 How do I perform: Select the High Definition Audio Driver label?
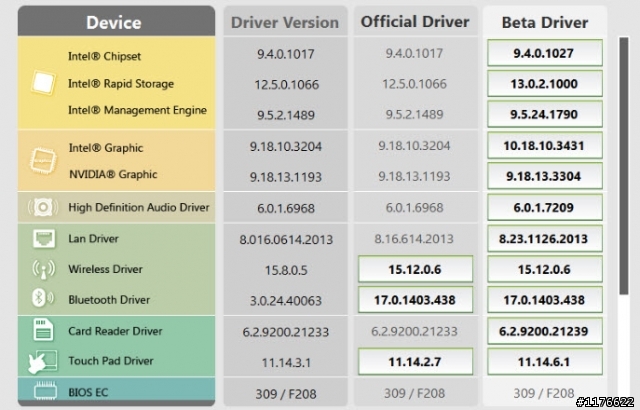(139, 207)
